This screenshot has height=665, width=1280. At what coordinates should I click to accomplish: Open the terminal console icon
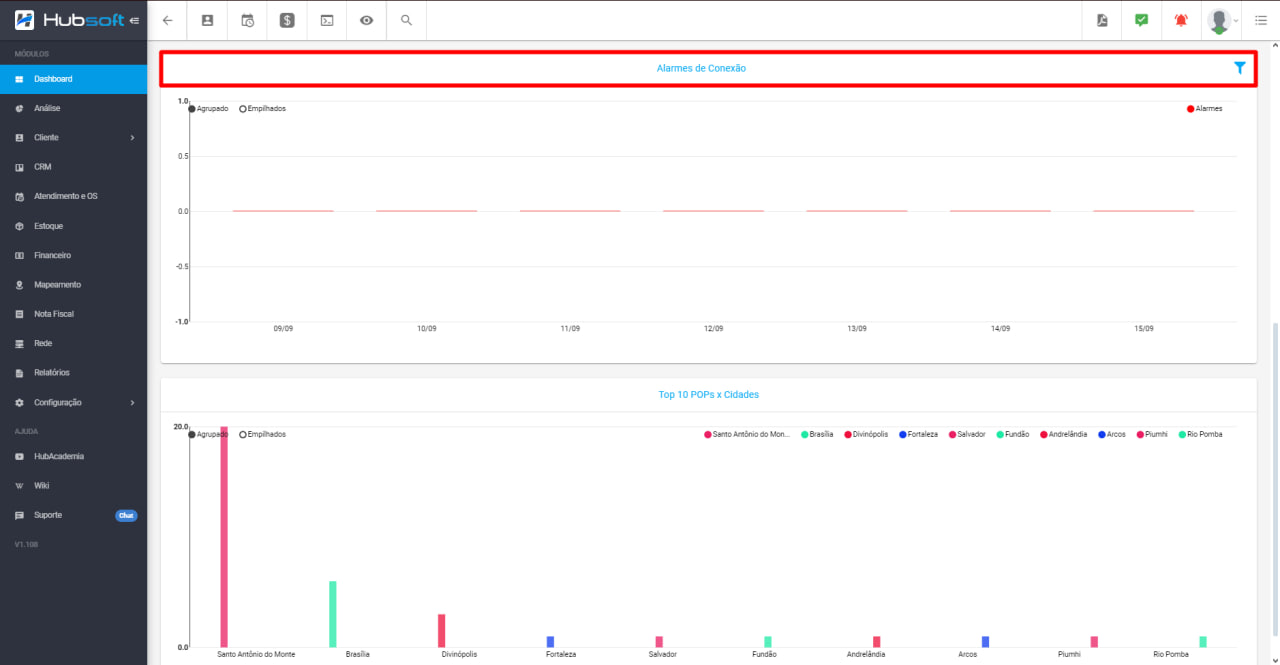tap(327, 20)
